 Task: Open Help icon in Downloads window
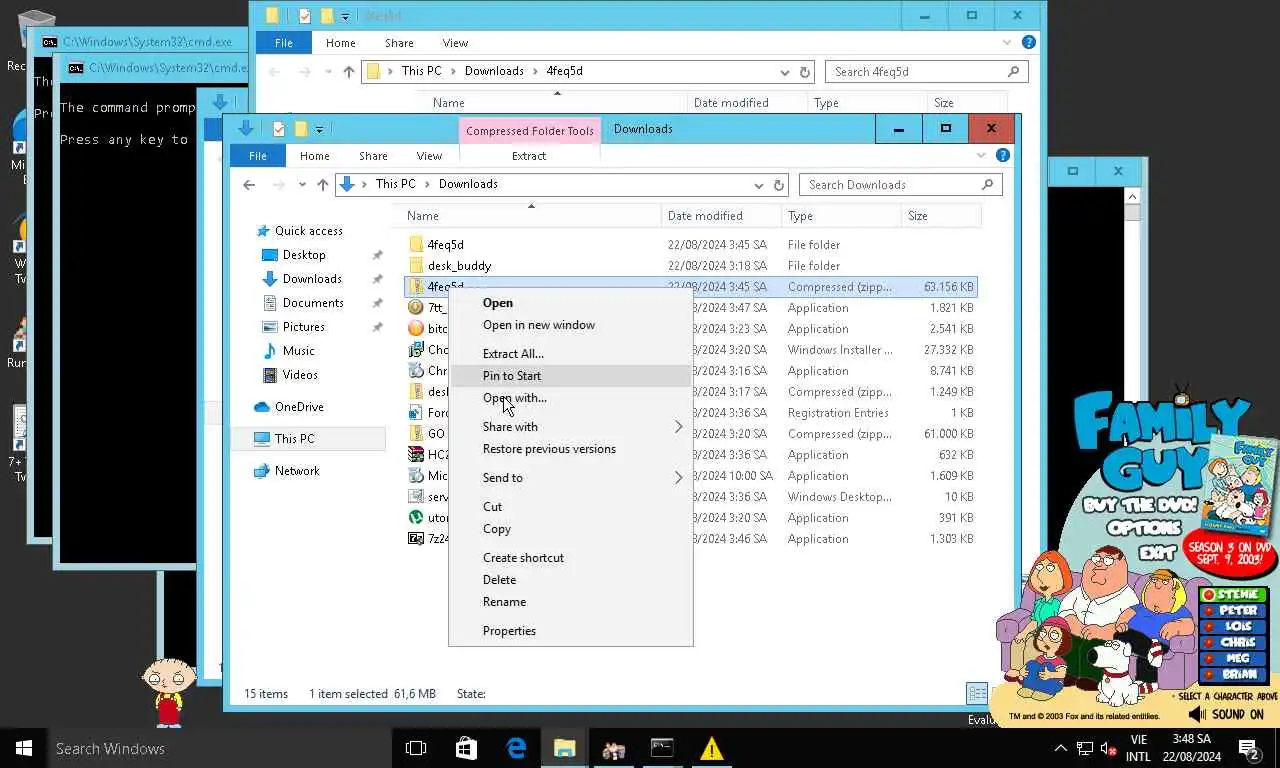click(1003, 156)
